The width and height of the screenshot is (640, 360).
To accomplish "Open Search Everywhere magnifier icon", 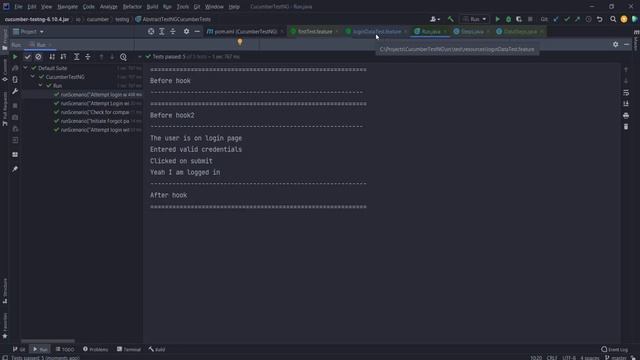I will (x=613, y=19).
